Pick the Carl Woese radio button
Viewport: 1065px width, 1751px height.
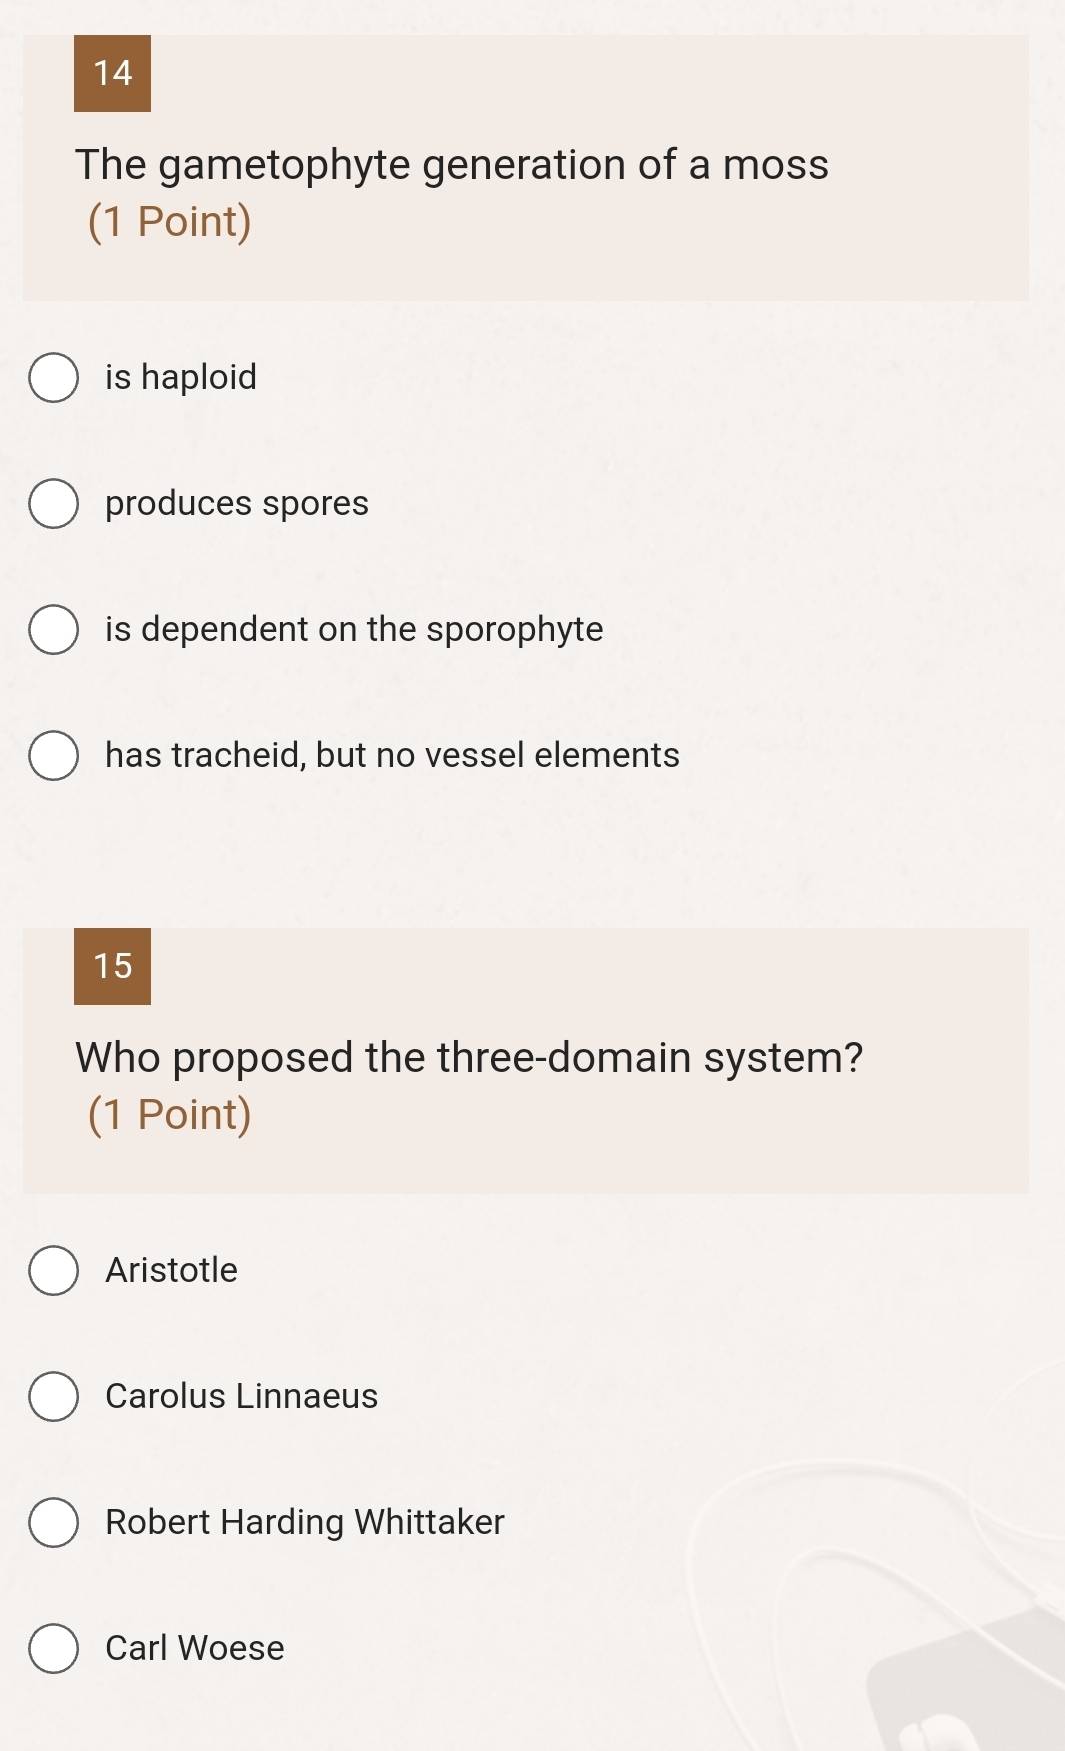coord(53,1649)
